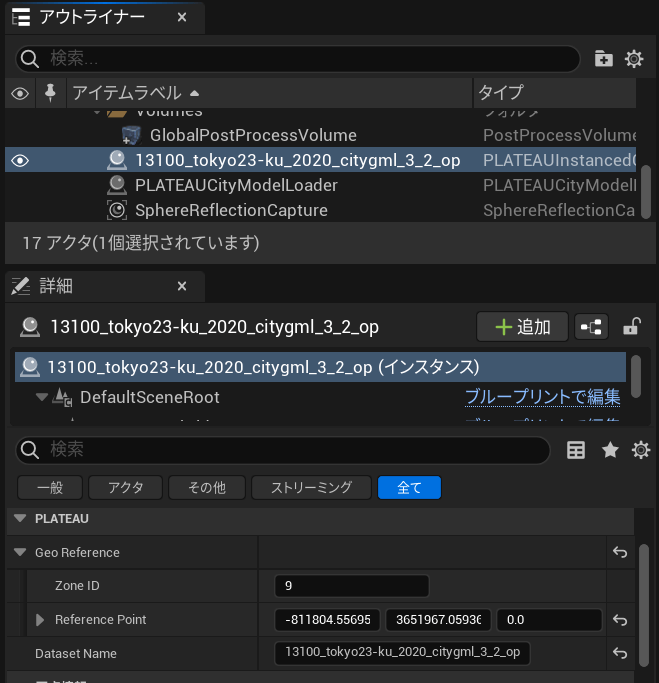Select PLATEAUCityModelLoader row
The width and height of the screenshot is (659, 683).
[x=320, y=186]
